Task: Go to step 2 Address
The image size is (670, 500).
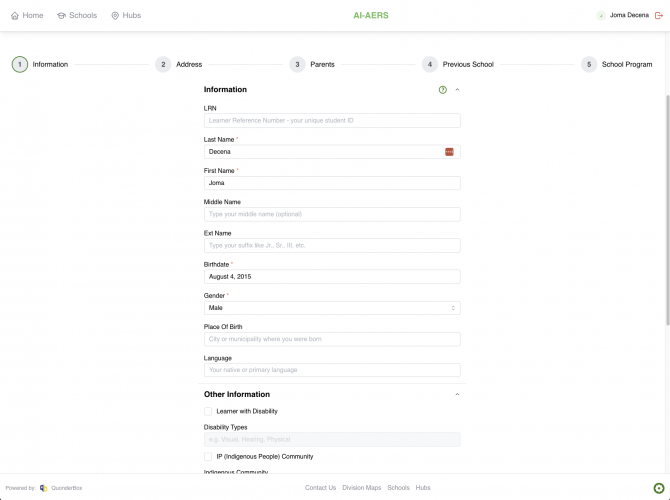Action: point(179,65)
